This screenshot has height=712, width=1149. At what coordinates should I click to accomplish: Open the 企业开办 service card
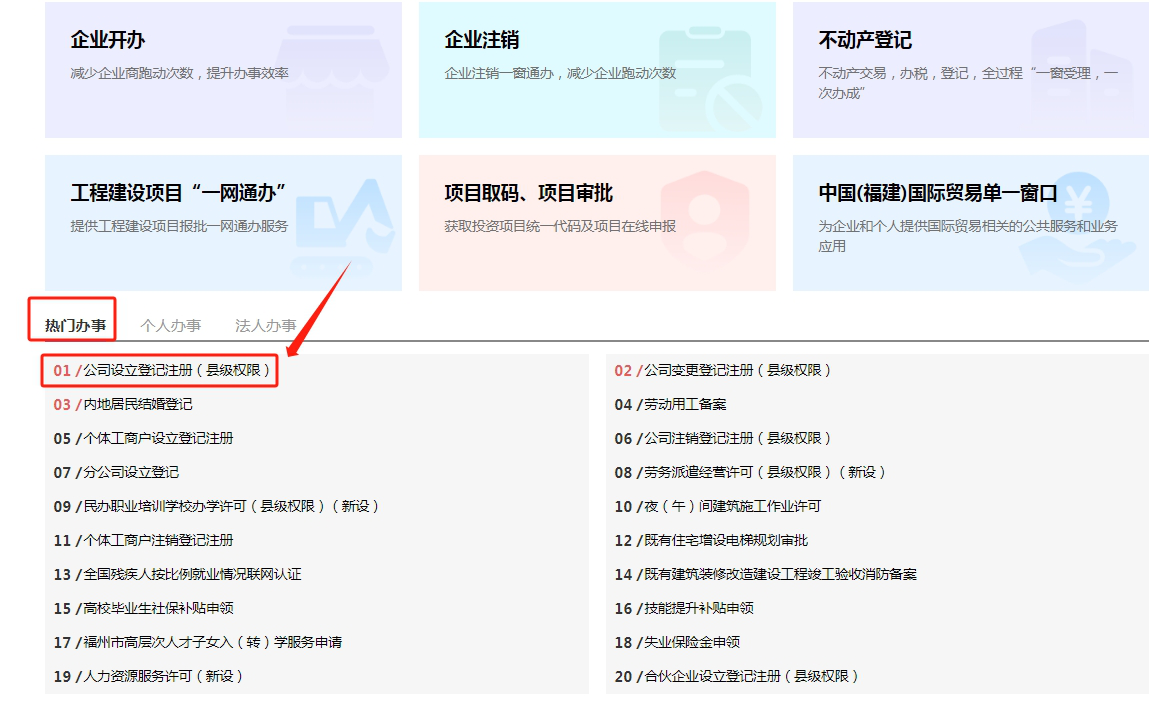223,70
